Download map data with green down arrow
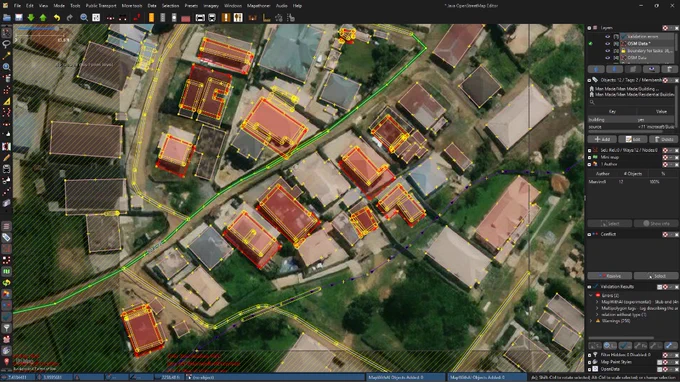Viewport: 680px width, 382px height. [31, 18]
